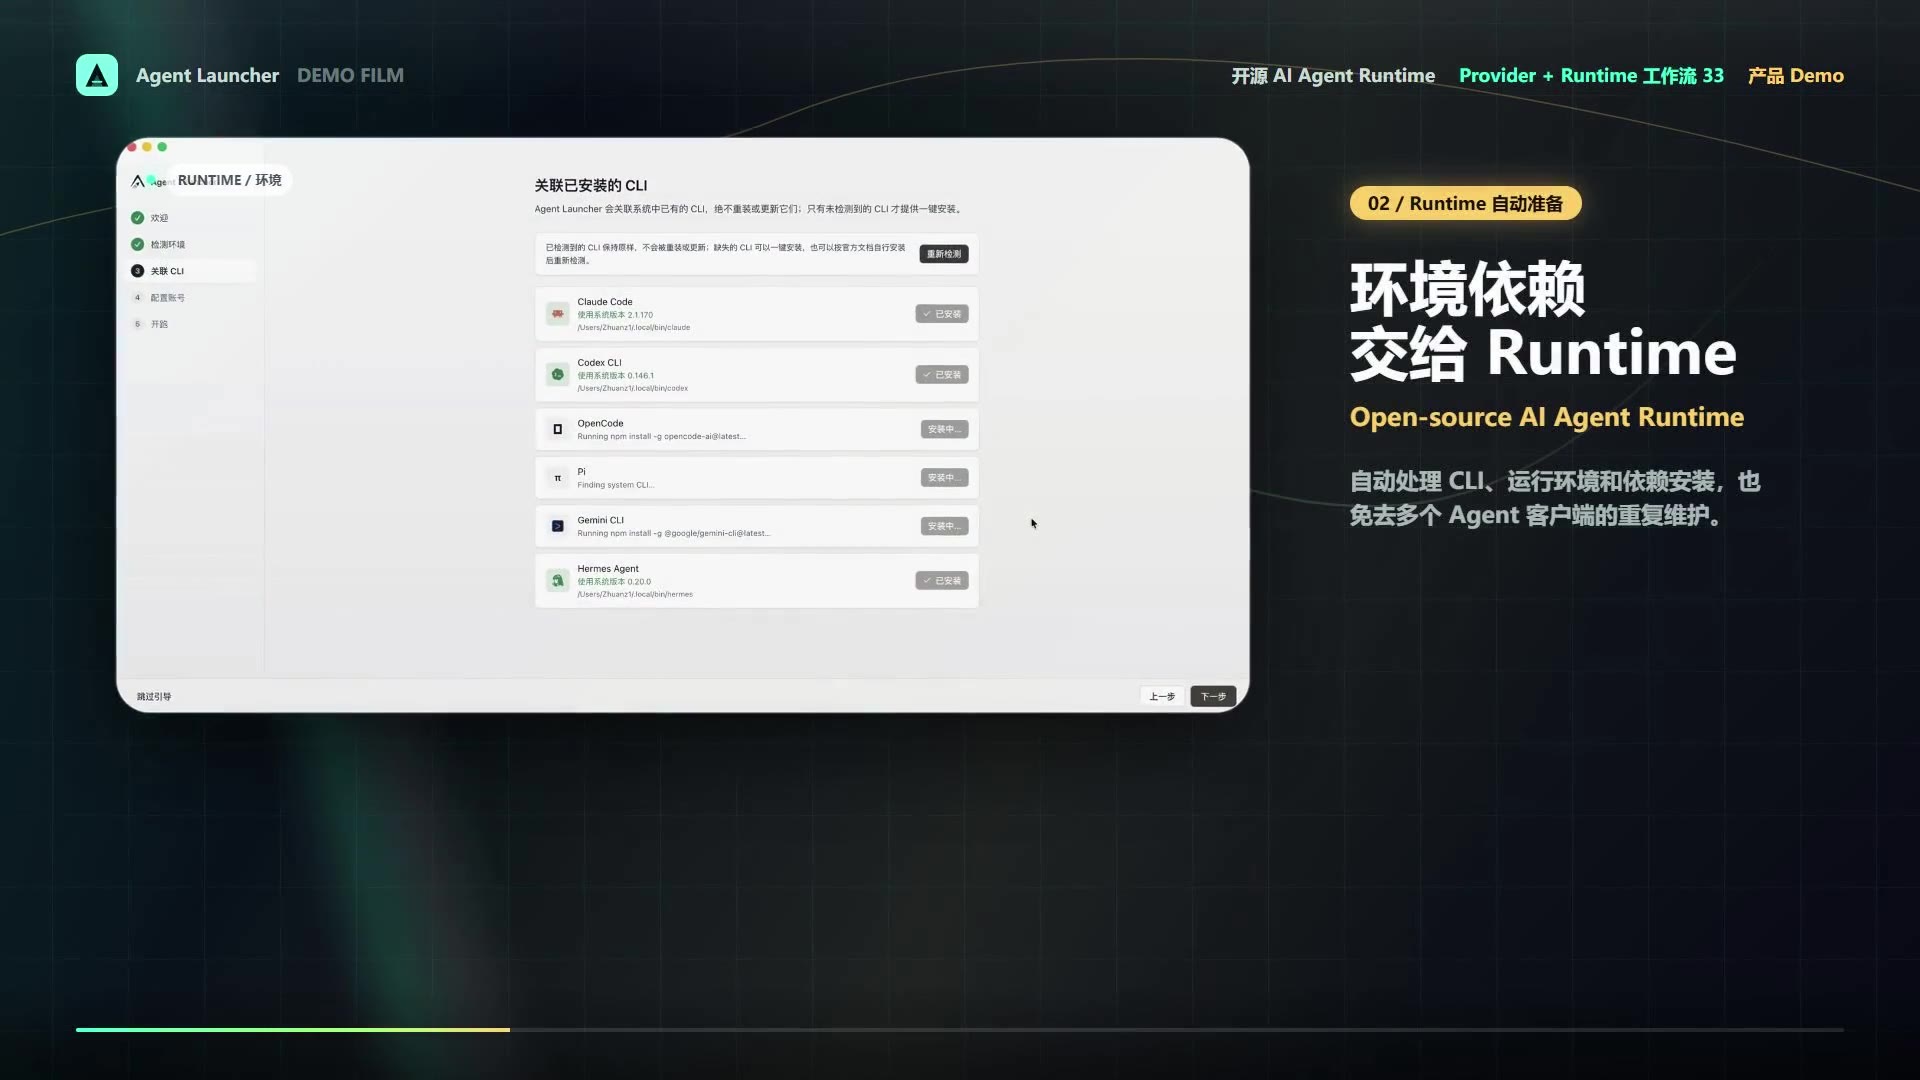Click the 上一步 previous button
The image size is (1920, 1080).
pyautogui.click(x=1162, y=696)
